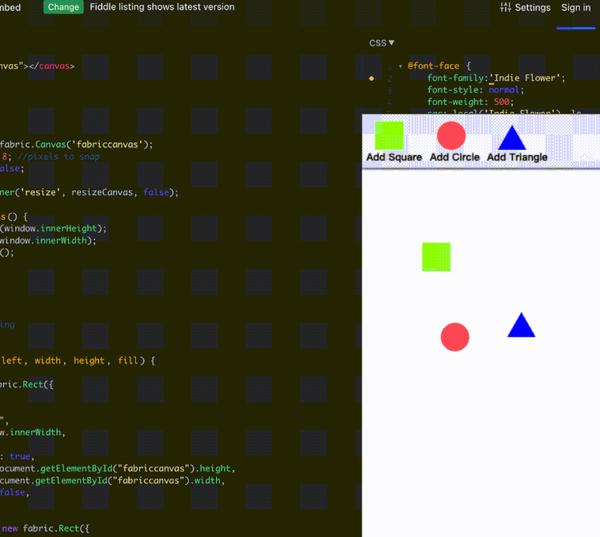Click the Add Circle label
The height and width of the screenshot is (537, 600).
click(455, 157)
